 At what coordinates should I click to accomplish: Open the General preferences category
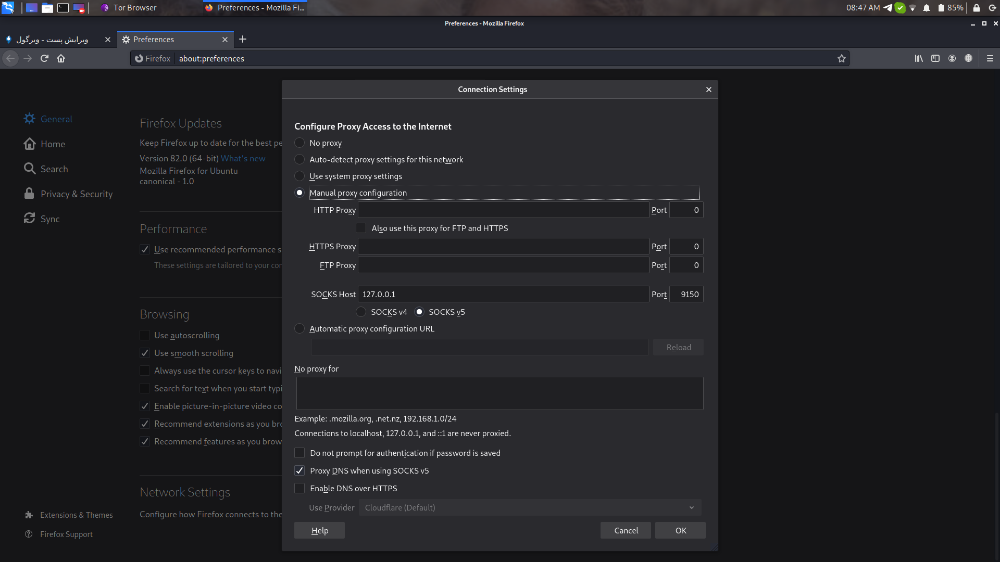[48, 119]
